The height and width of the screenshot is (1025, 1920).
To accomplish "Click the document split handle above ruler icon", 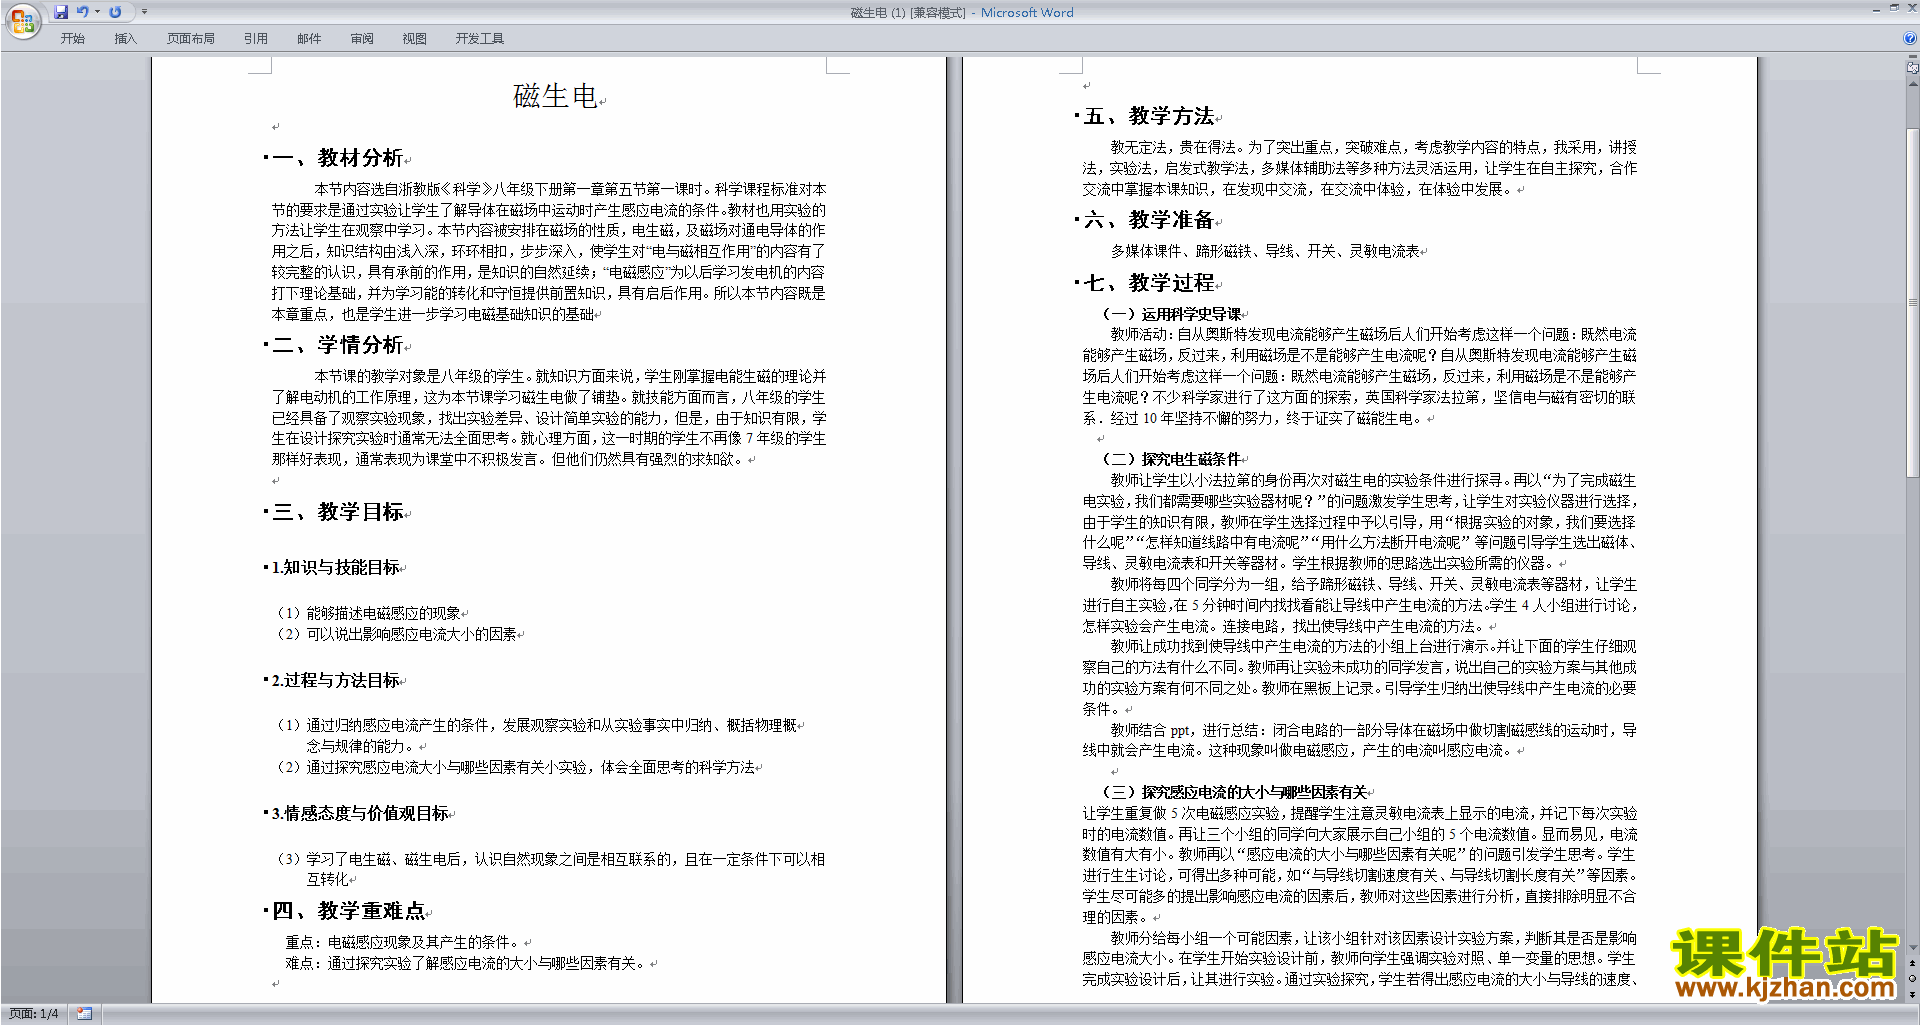I will click(1913, 58).
